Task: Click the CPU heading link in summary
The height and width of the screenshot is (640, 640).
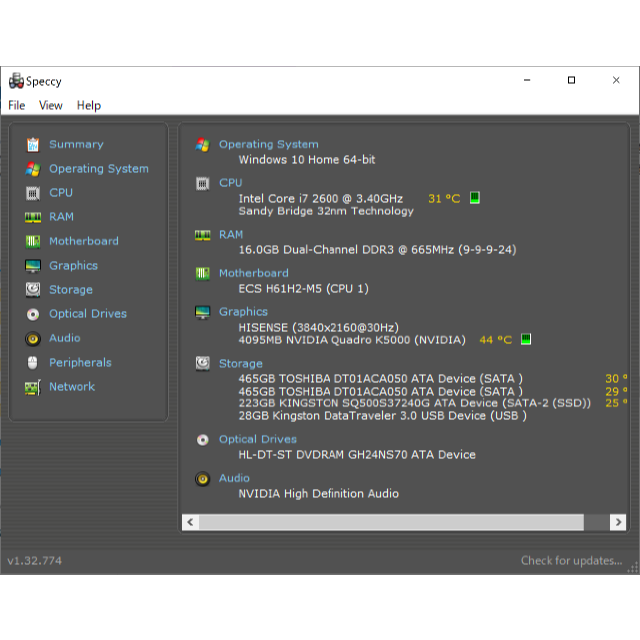Action: click(231, 183)
